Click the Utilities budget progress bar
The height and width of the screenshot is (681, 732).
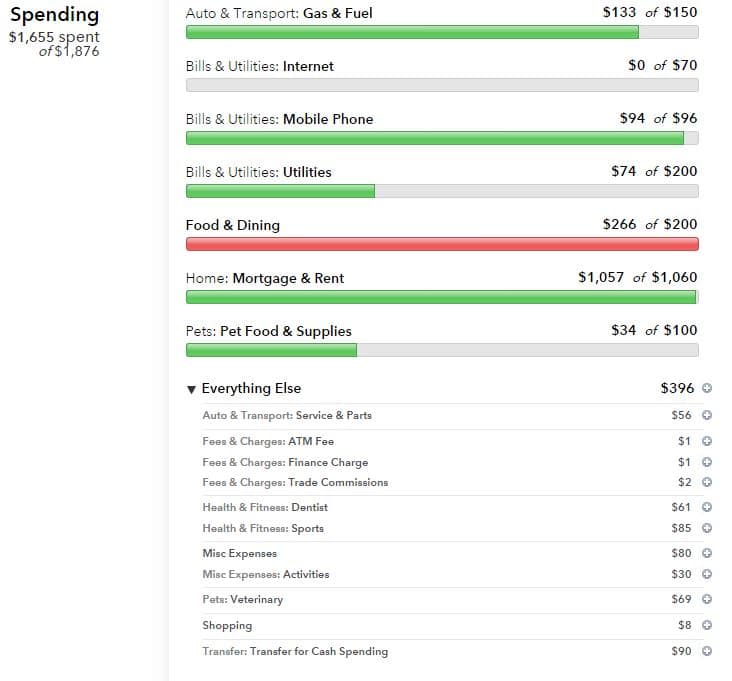(x=442, y=191)
